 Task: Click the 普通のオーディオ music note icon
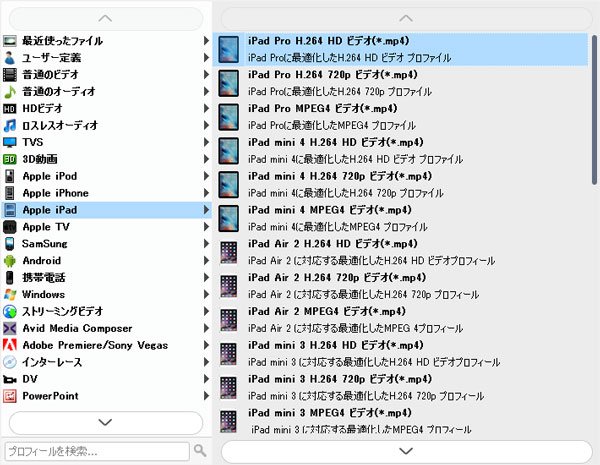coord(10,91)
